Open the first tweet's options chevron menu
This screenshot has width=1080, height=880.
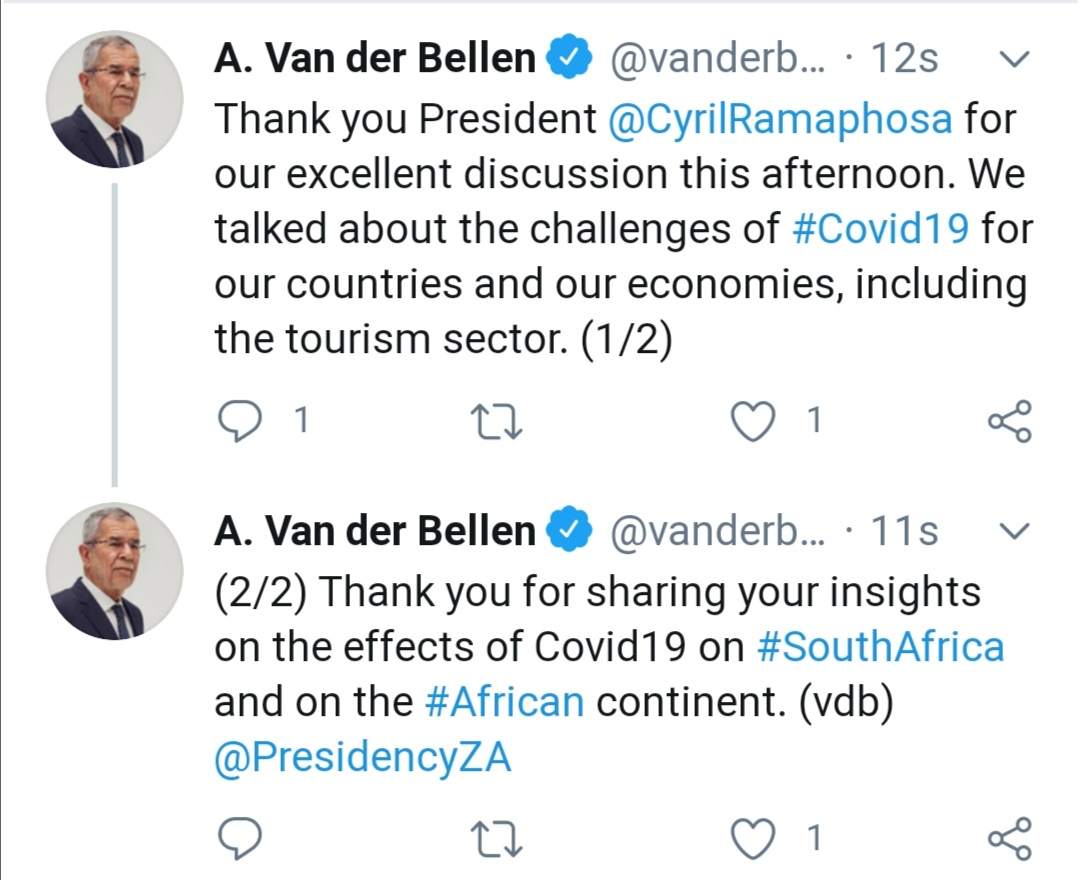tap(1014, 60)
